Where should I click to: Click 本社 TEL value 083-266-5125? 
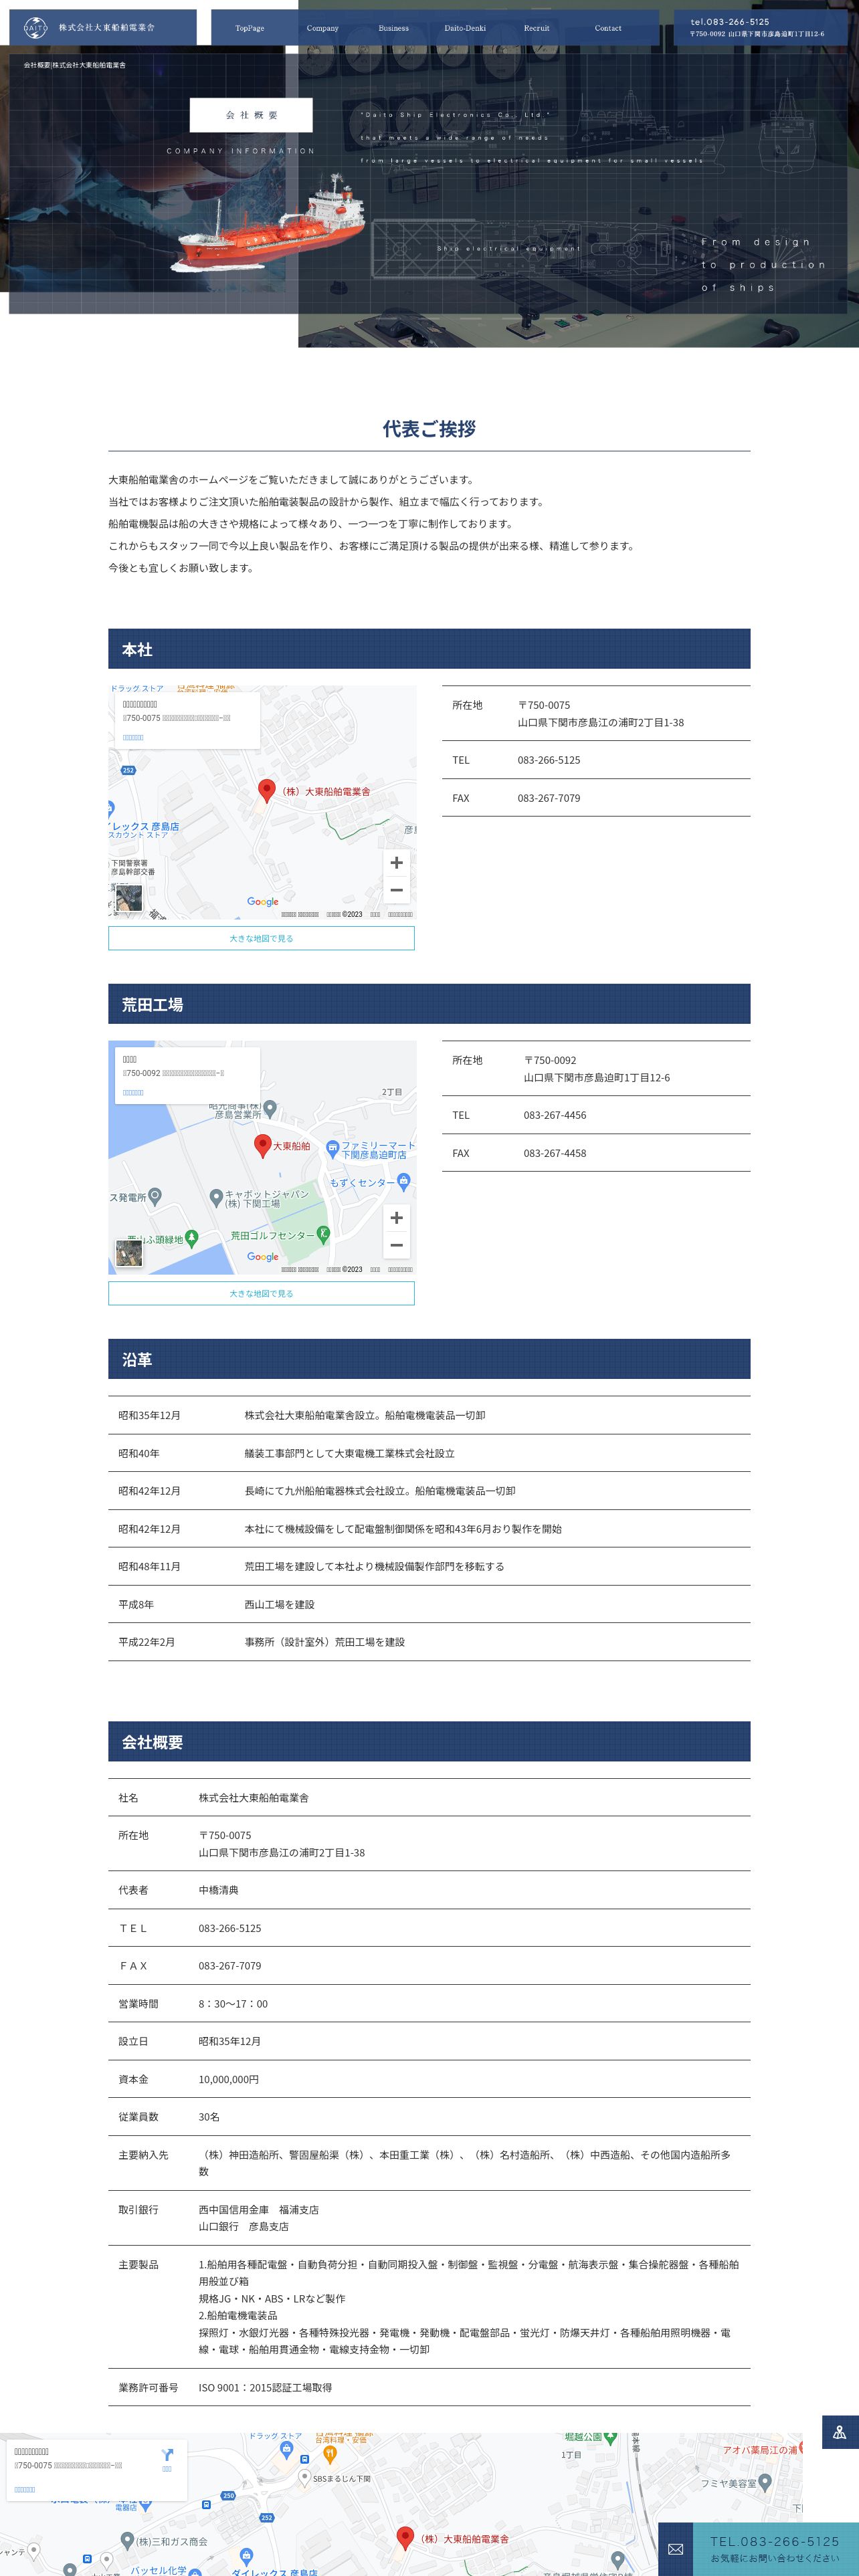pyautogui.click(x=549, y=760)
